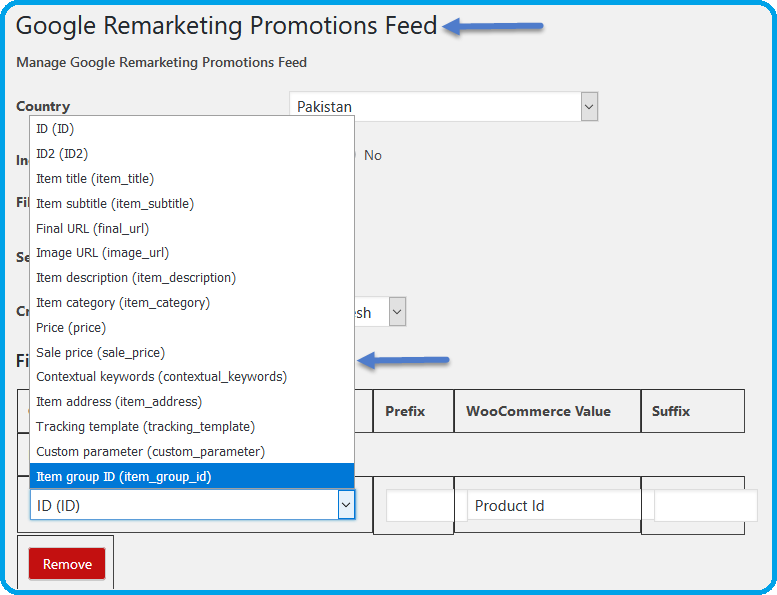Image resolution: width=777 pixels, height=595 pixels.
Task: Pick Item subtitle (item_subtitle) option
Action: [192, 203]
